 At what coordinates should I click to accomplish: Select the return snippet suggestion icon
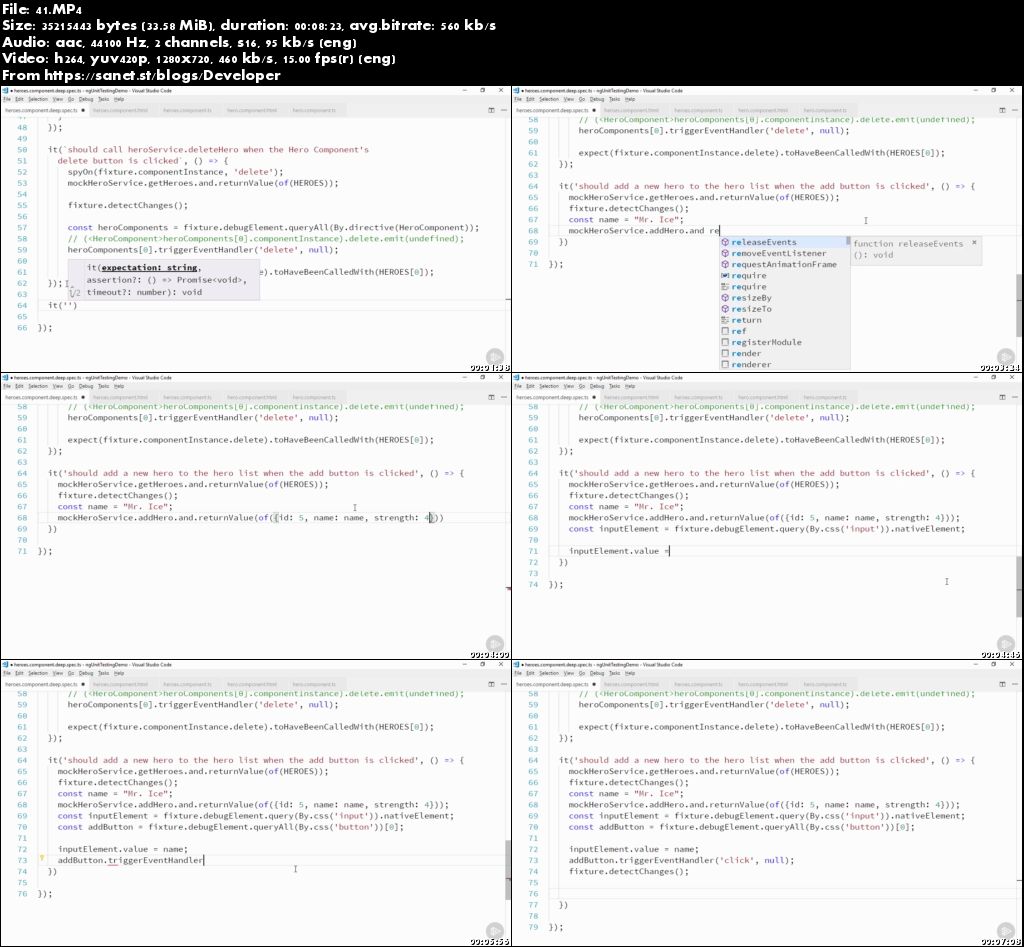[x=725, y=320]
